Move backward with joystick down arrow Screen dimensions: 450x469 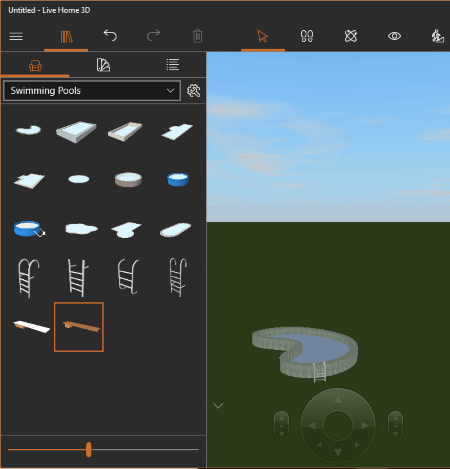[338, 452]
